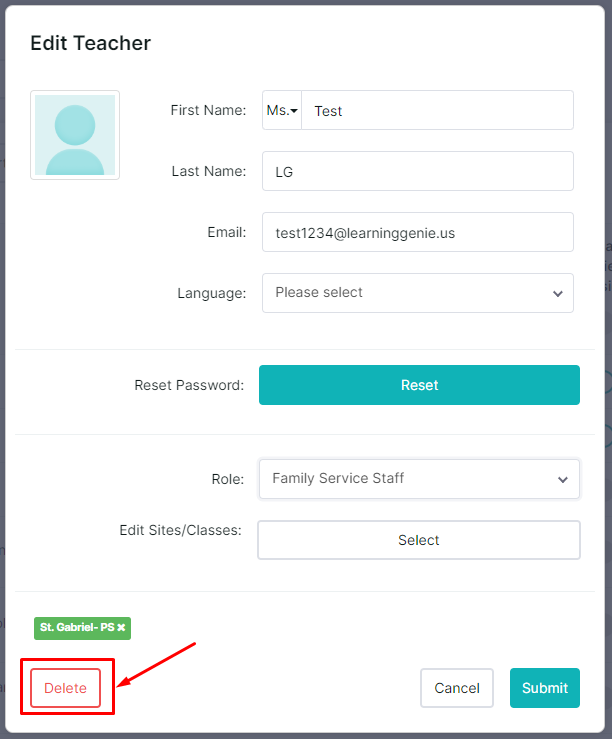The image size is (612, 739).
Task: Cancel the Edit Teacher dialog
Action: 457,688
